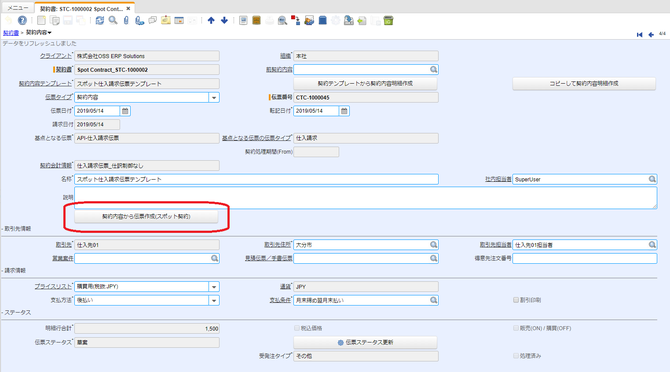The width and height of the screenshot is (670, 372).
Task: Click the search icon in 前契約内容 field
Action: coord(434,70)
